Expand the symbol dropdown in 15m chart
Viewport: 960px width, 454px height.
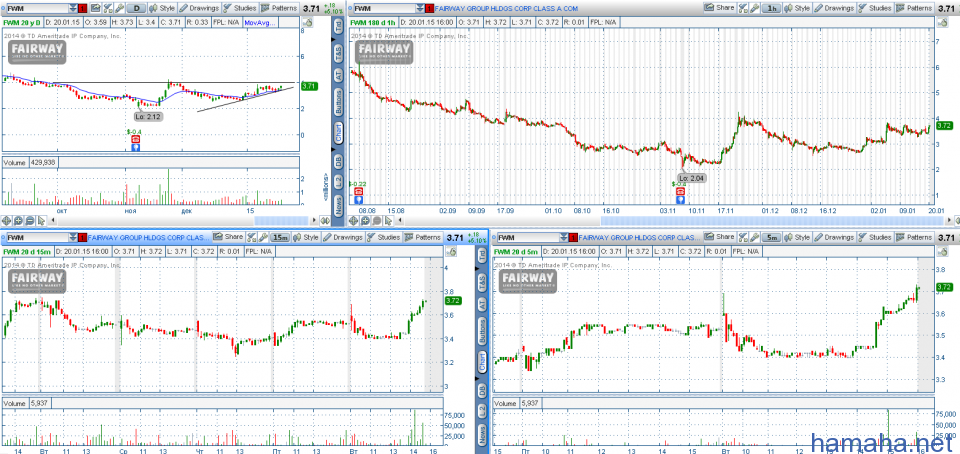tap(73, 237)
